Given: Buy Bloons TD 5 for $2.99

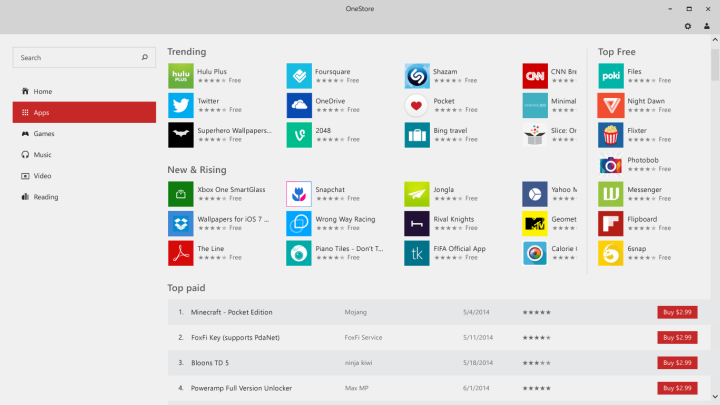Looking at the screenshot, I should (x=677, y=363).
